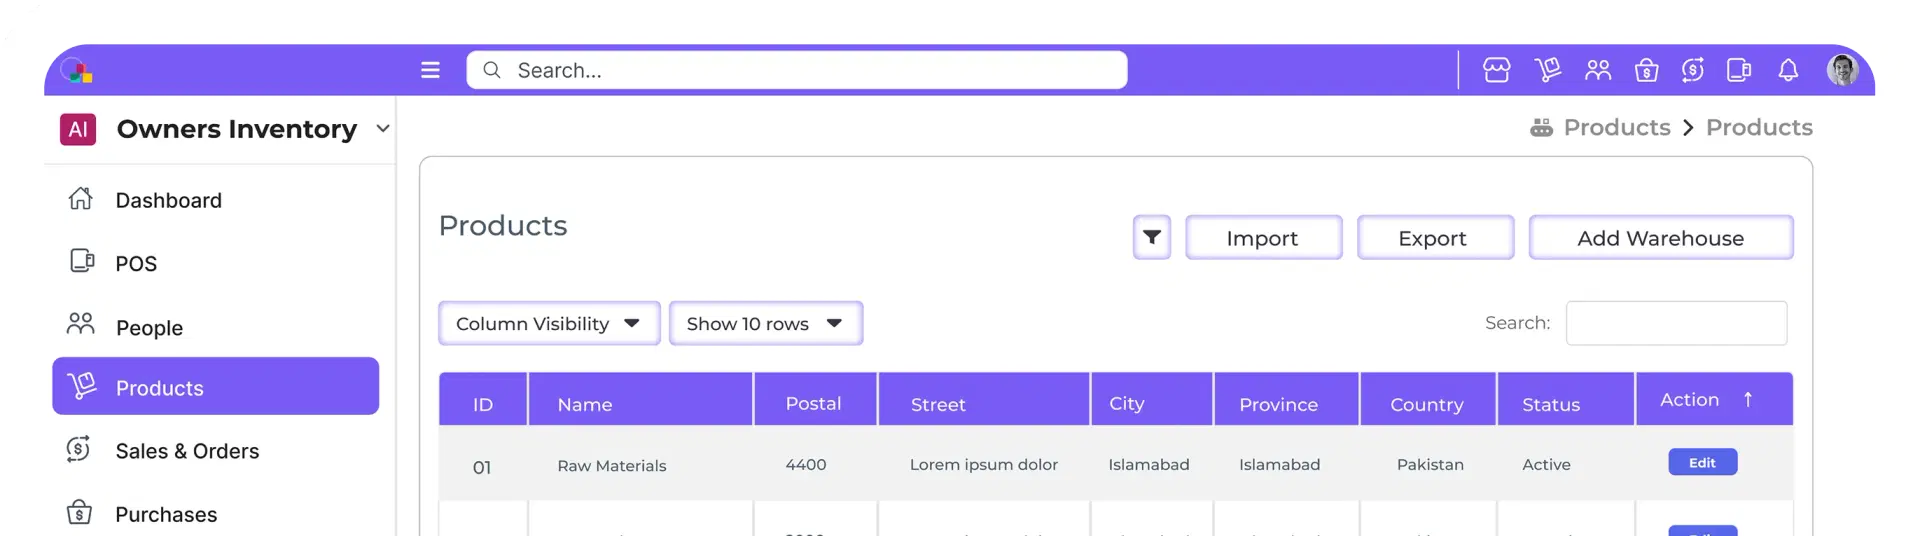Open the sales dollar icon in top bar
Viewport: 1920px width, 536px height.
point(1692,70)
